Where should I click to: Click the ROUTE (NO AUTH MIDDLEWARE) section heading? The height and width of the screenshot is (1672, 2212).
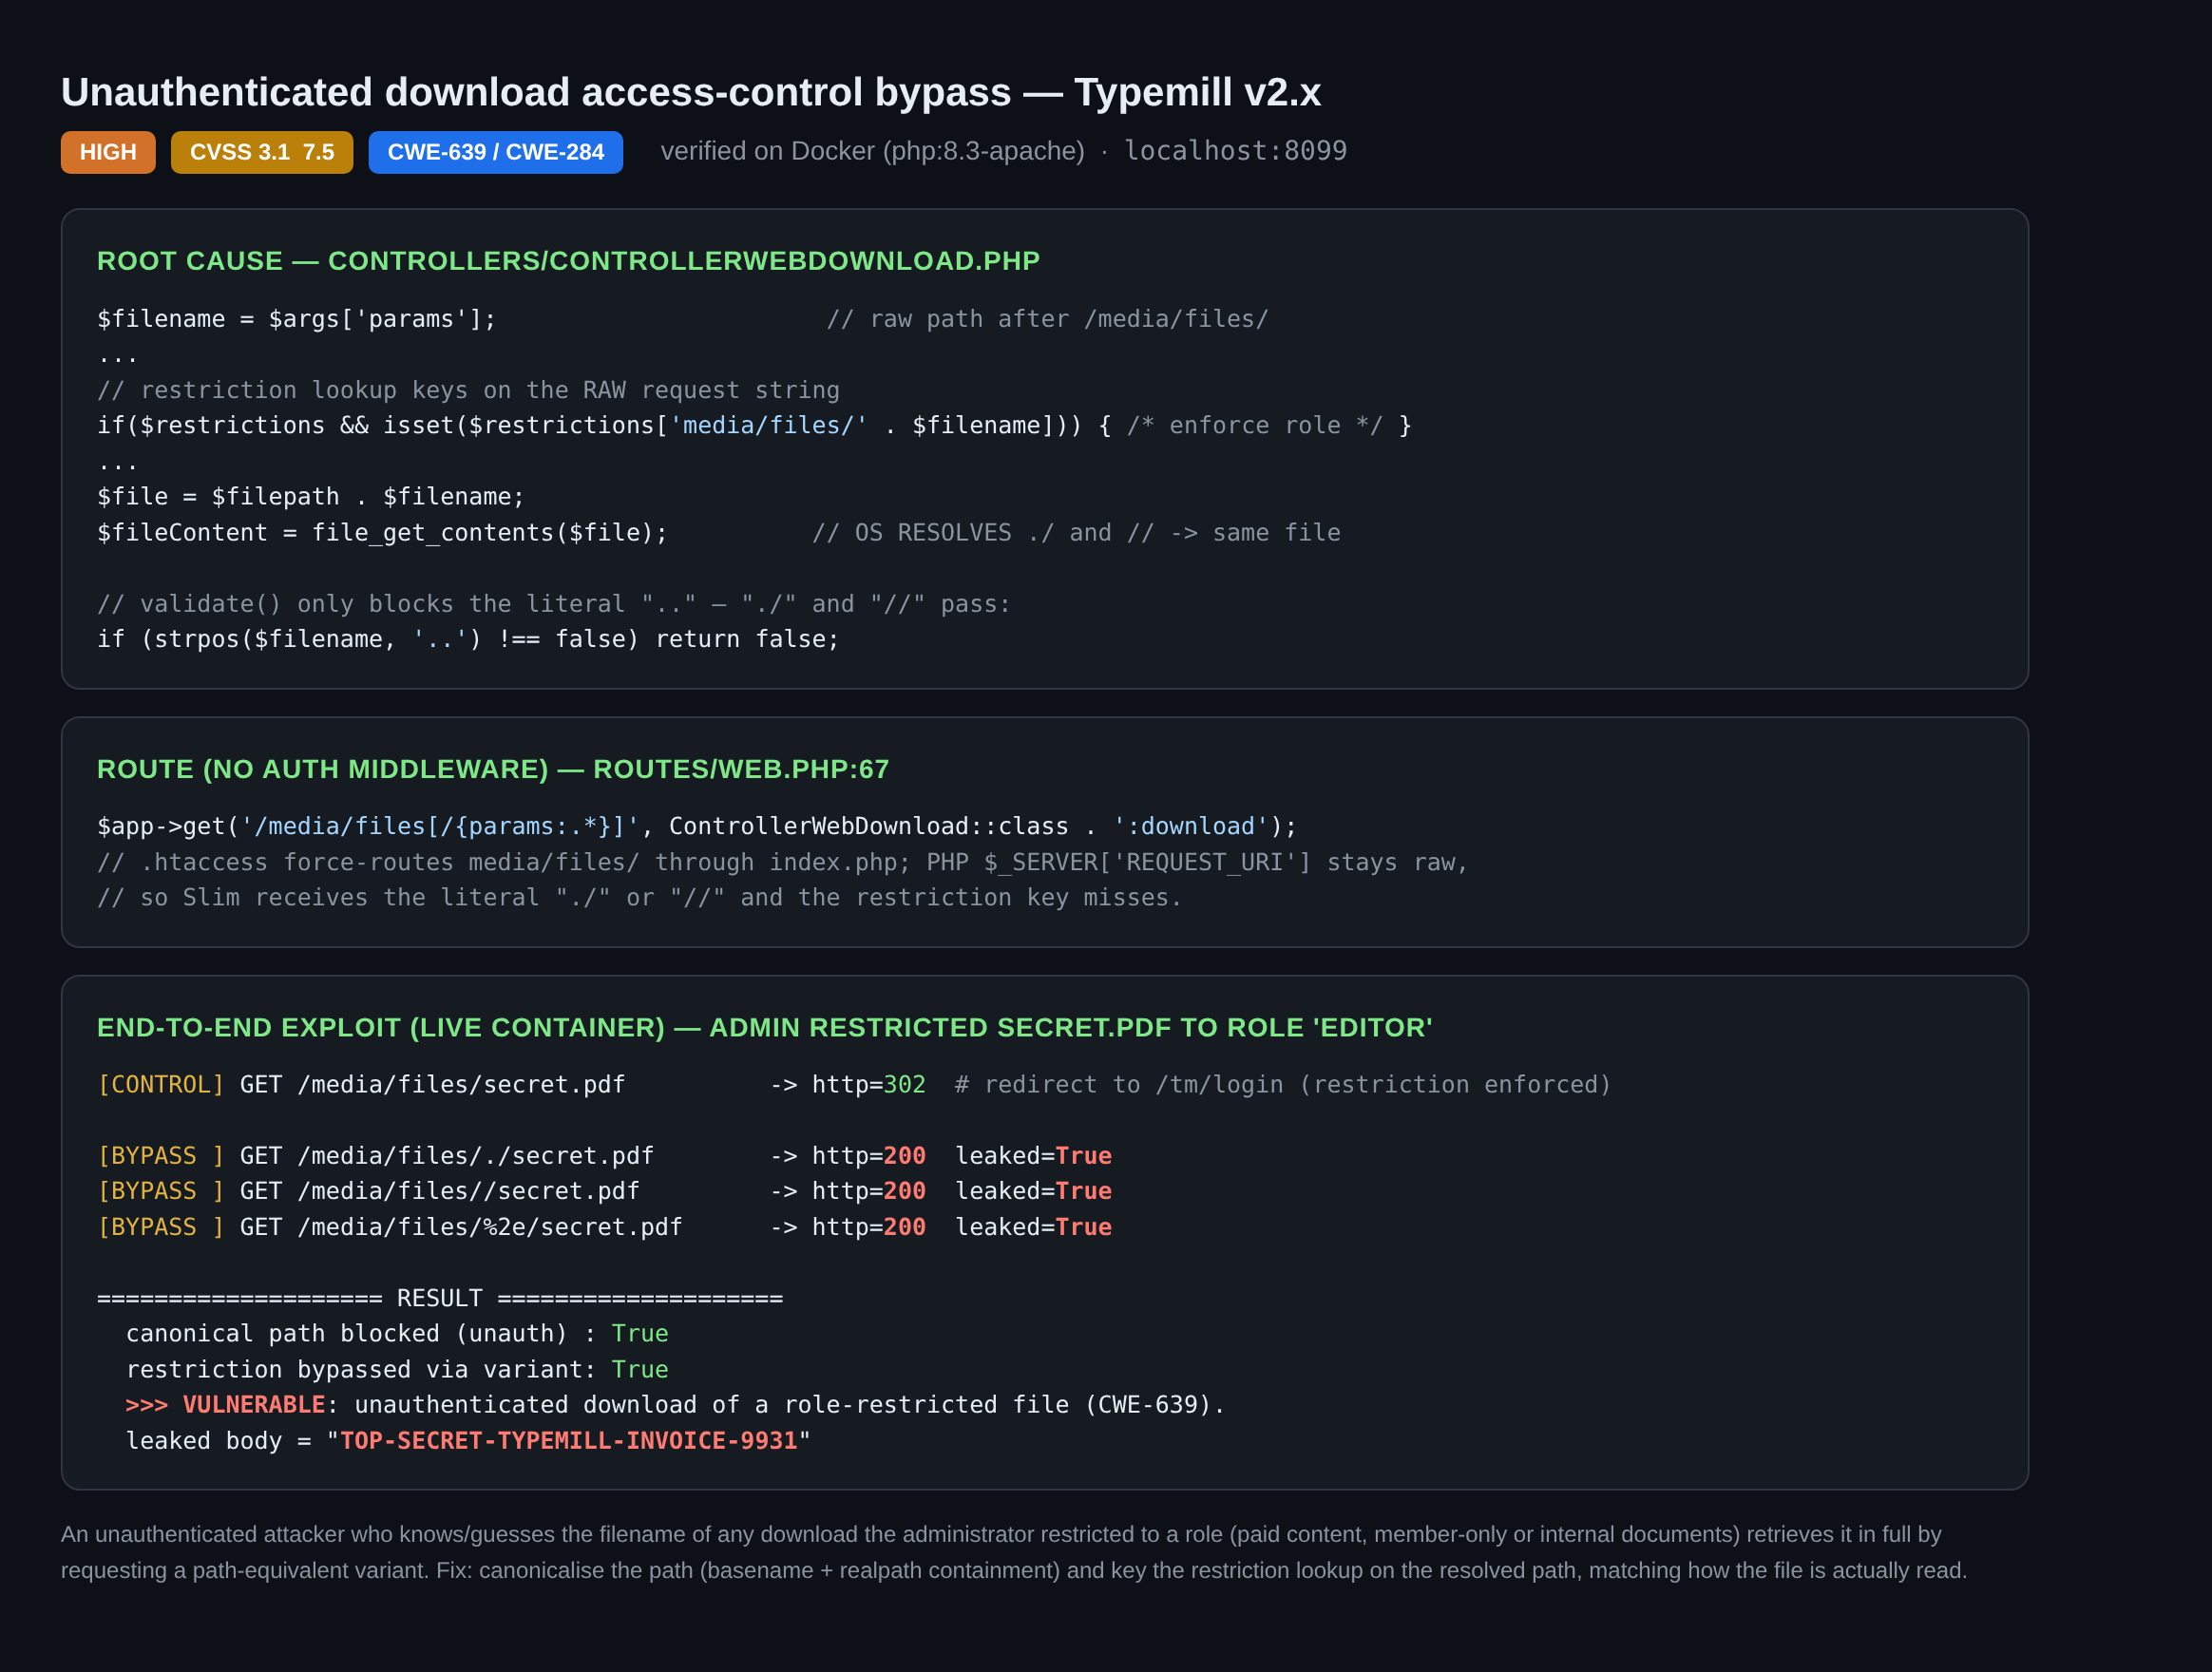pos(493,769)
